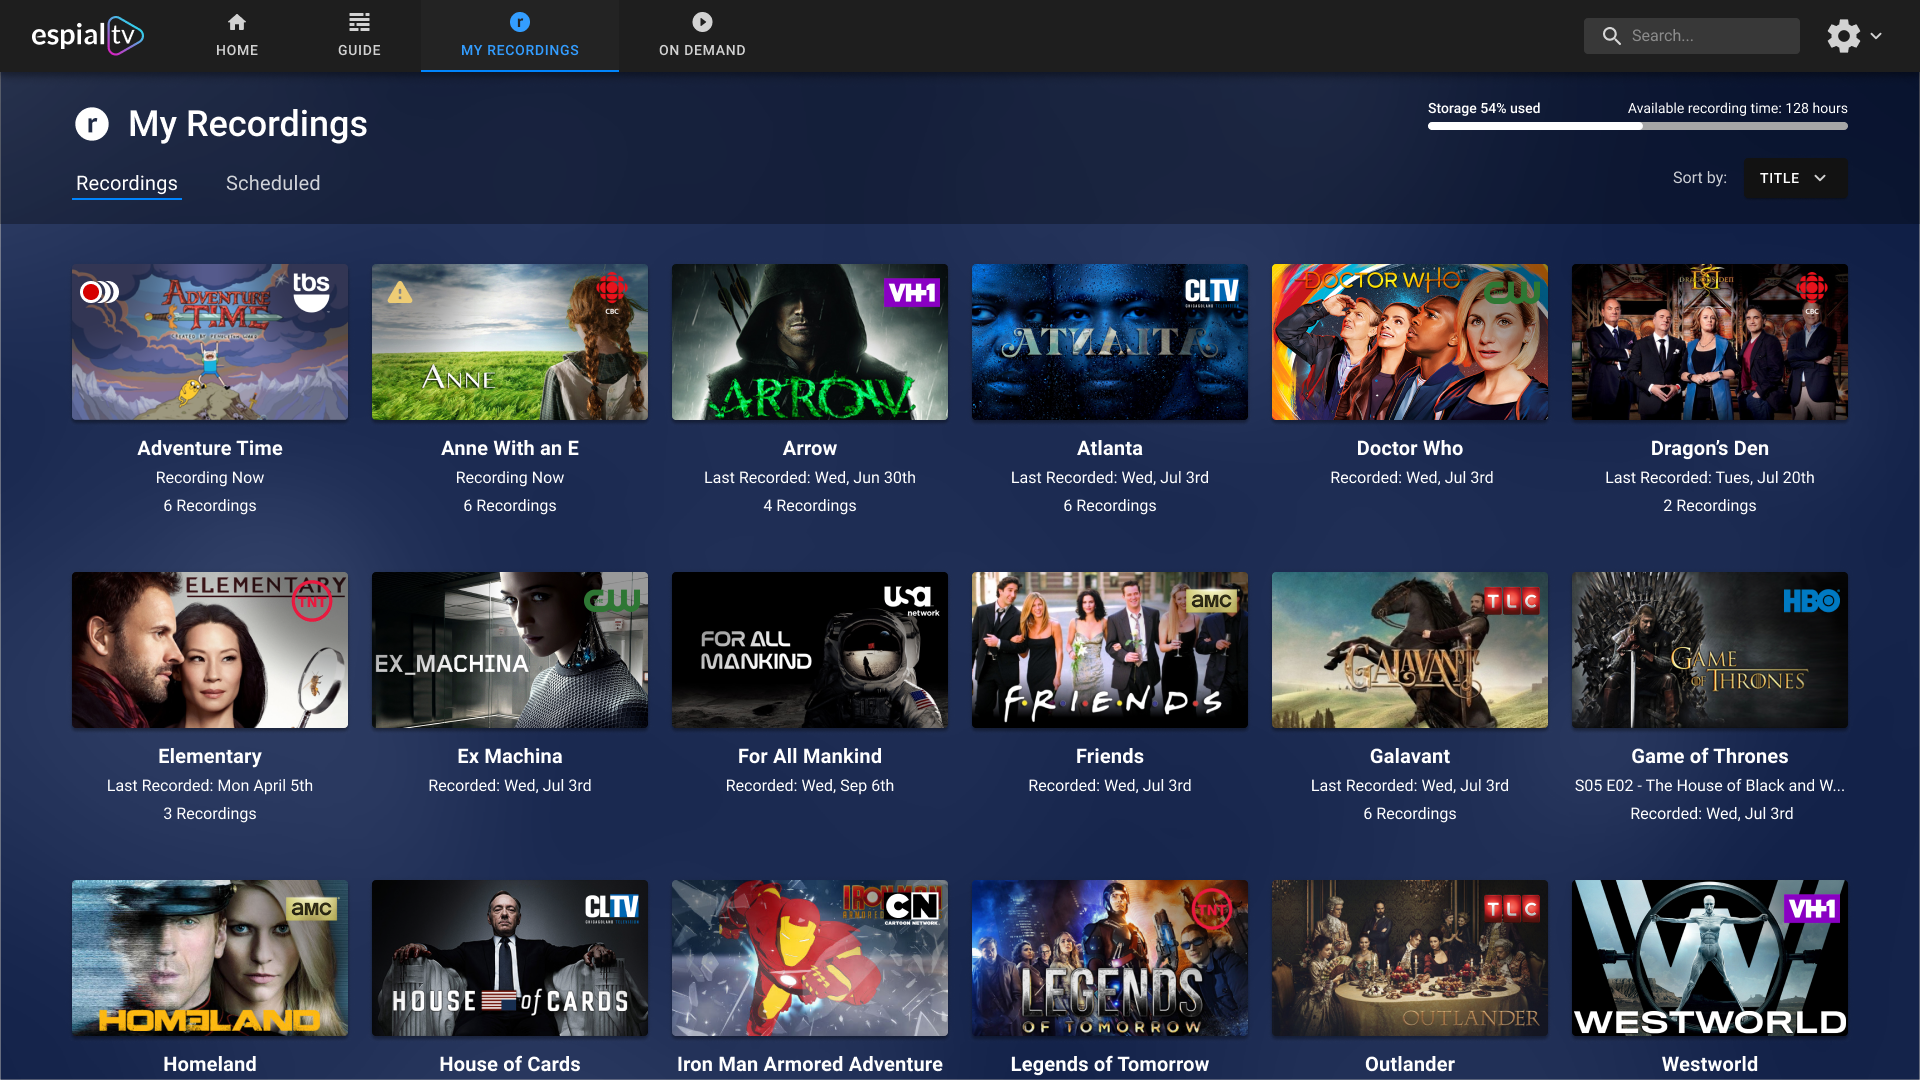The height and width of the screenshot is (1080, 1920).
Task: Click the CBC logo on Dragon's Den thumbnail
Action: click(1811, 292)
